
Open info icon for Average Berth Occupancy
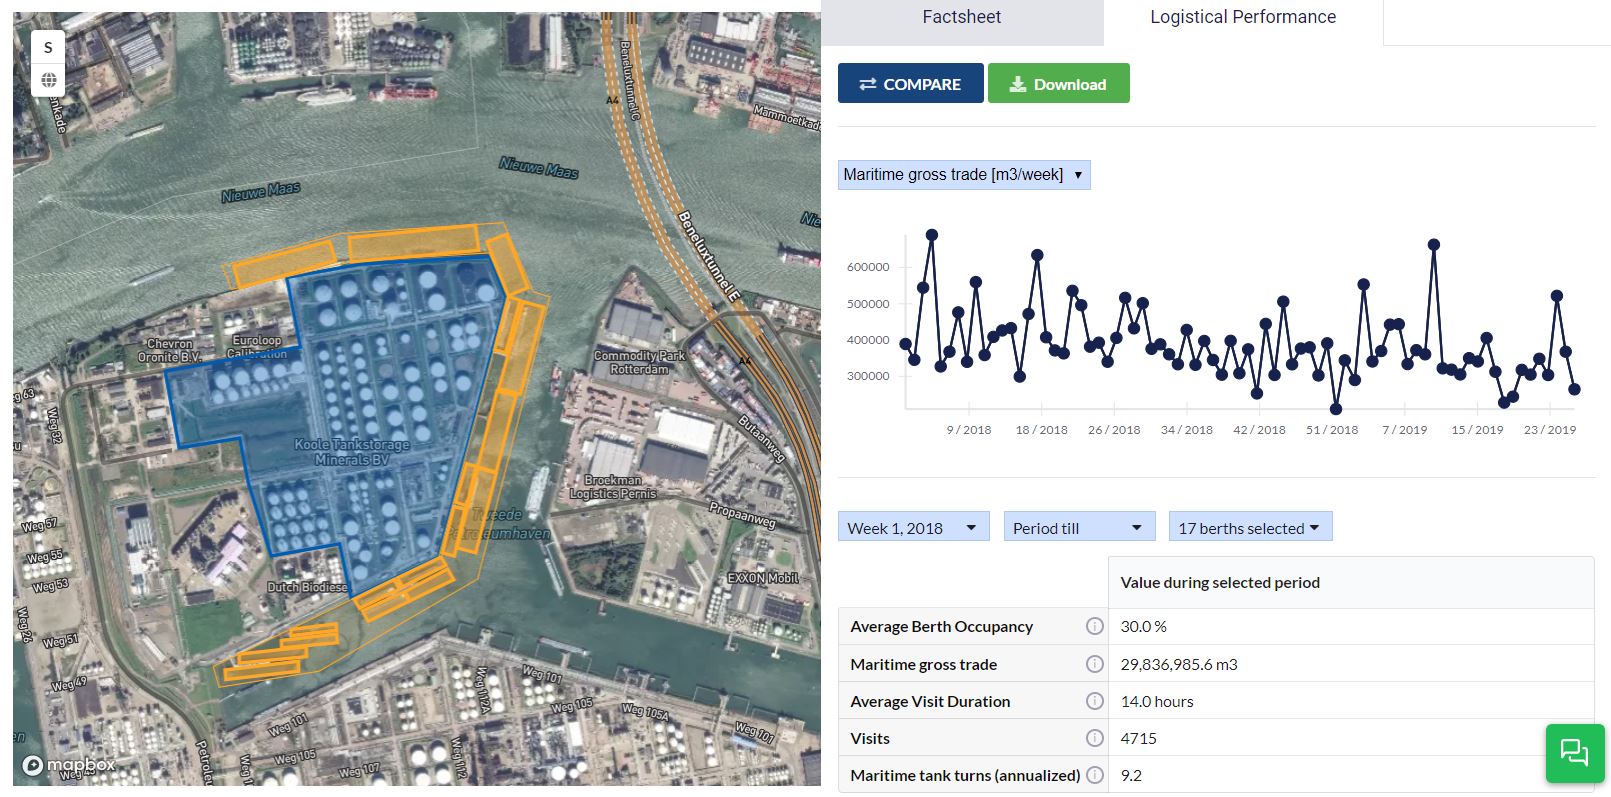[1095, 627]
